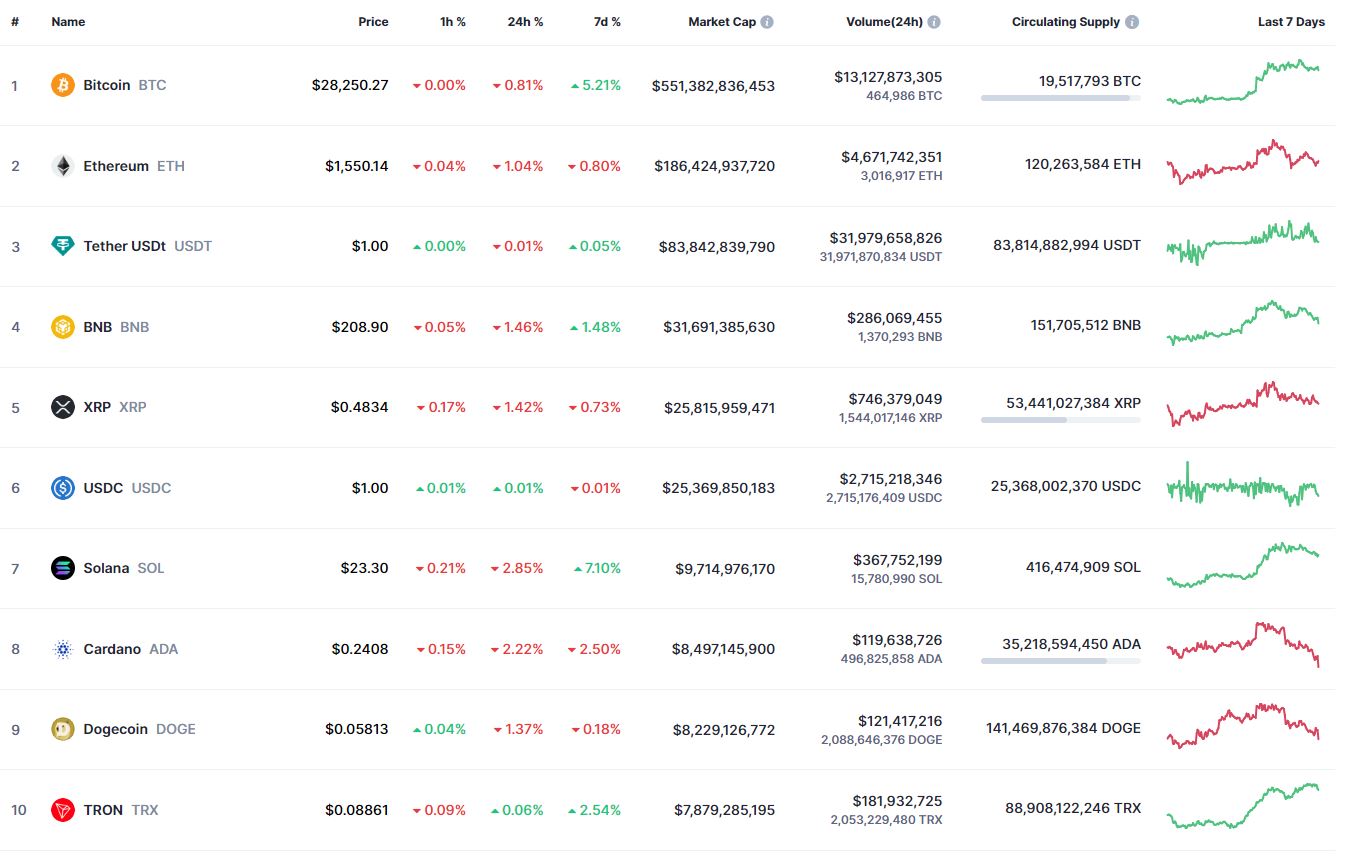Image resolution: width=1353 pixels, height=857 pixels.
Task: Open the USDC coin name link
Action: [127, 488]
